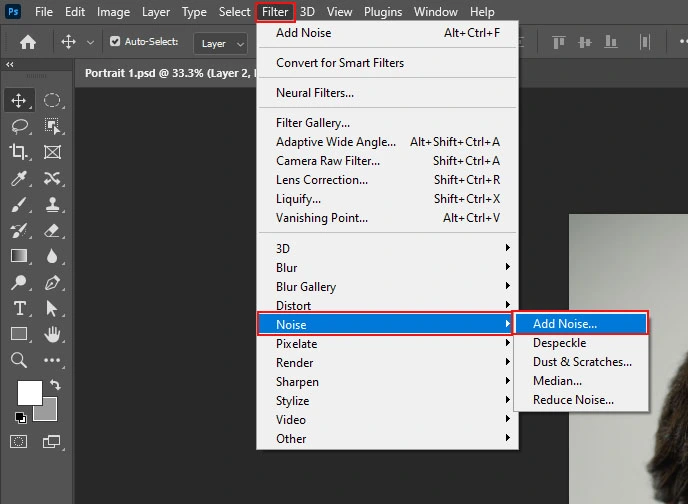688x504 pixels.
Task: Select the Zoom tool
Action: (x=19, y=360)
